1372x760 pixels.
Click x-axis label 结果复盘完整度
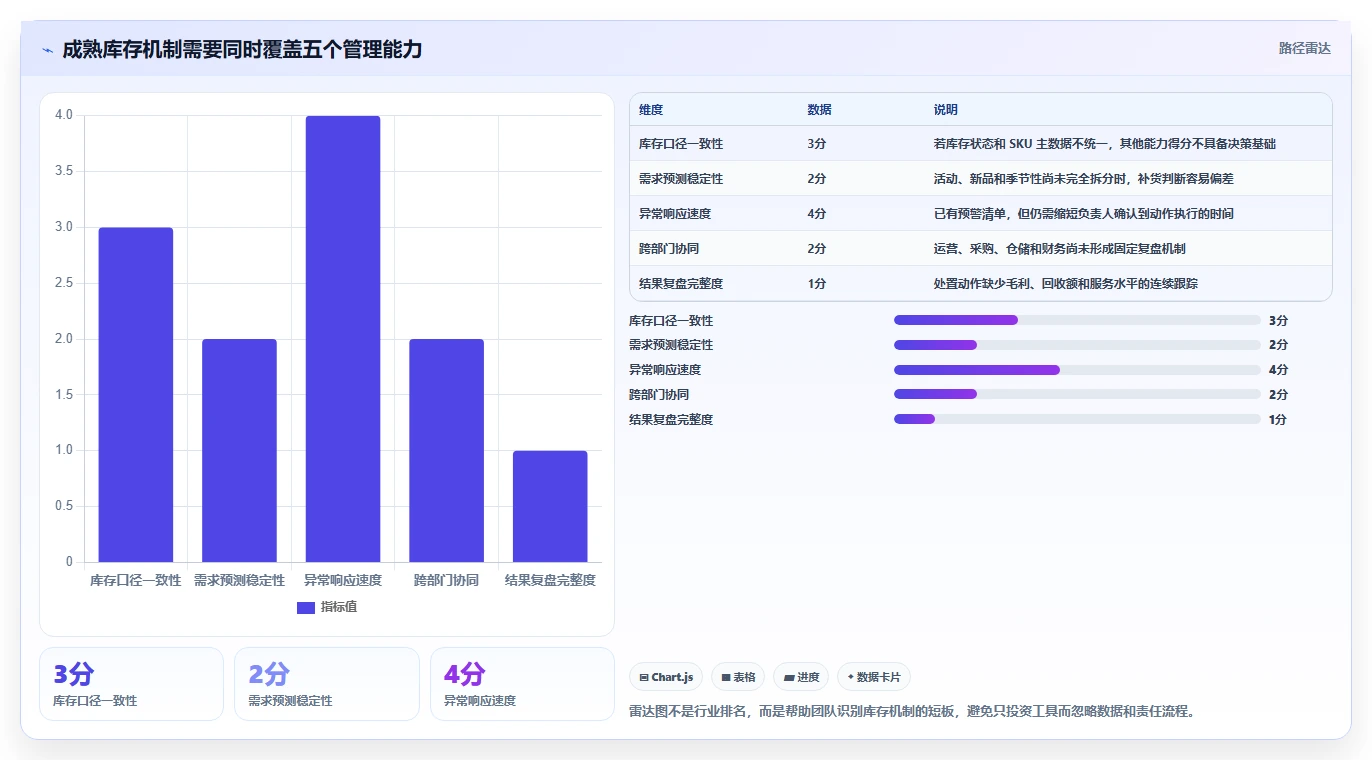coord(550,580)
